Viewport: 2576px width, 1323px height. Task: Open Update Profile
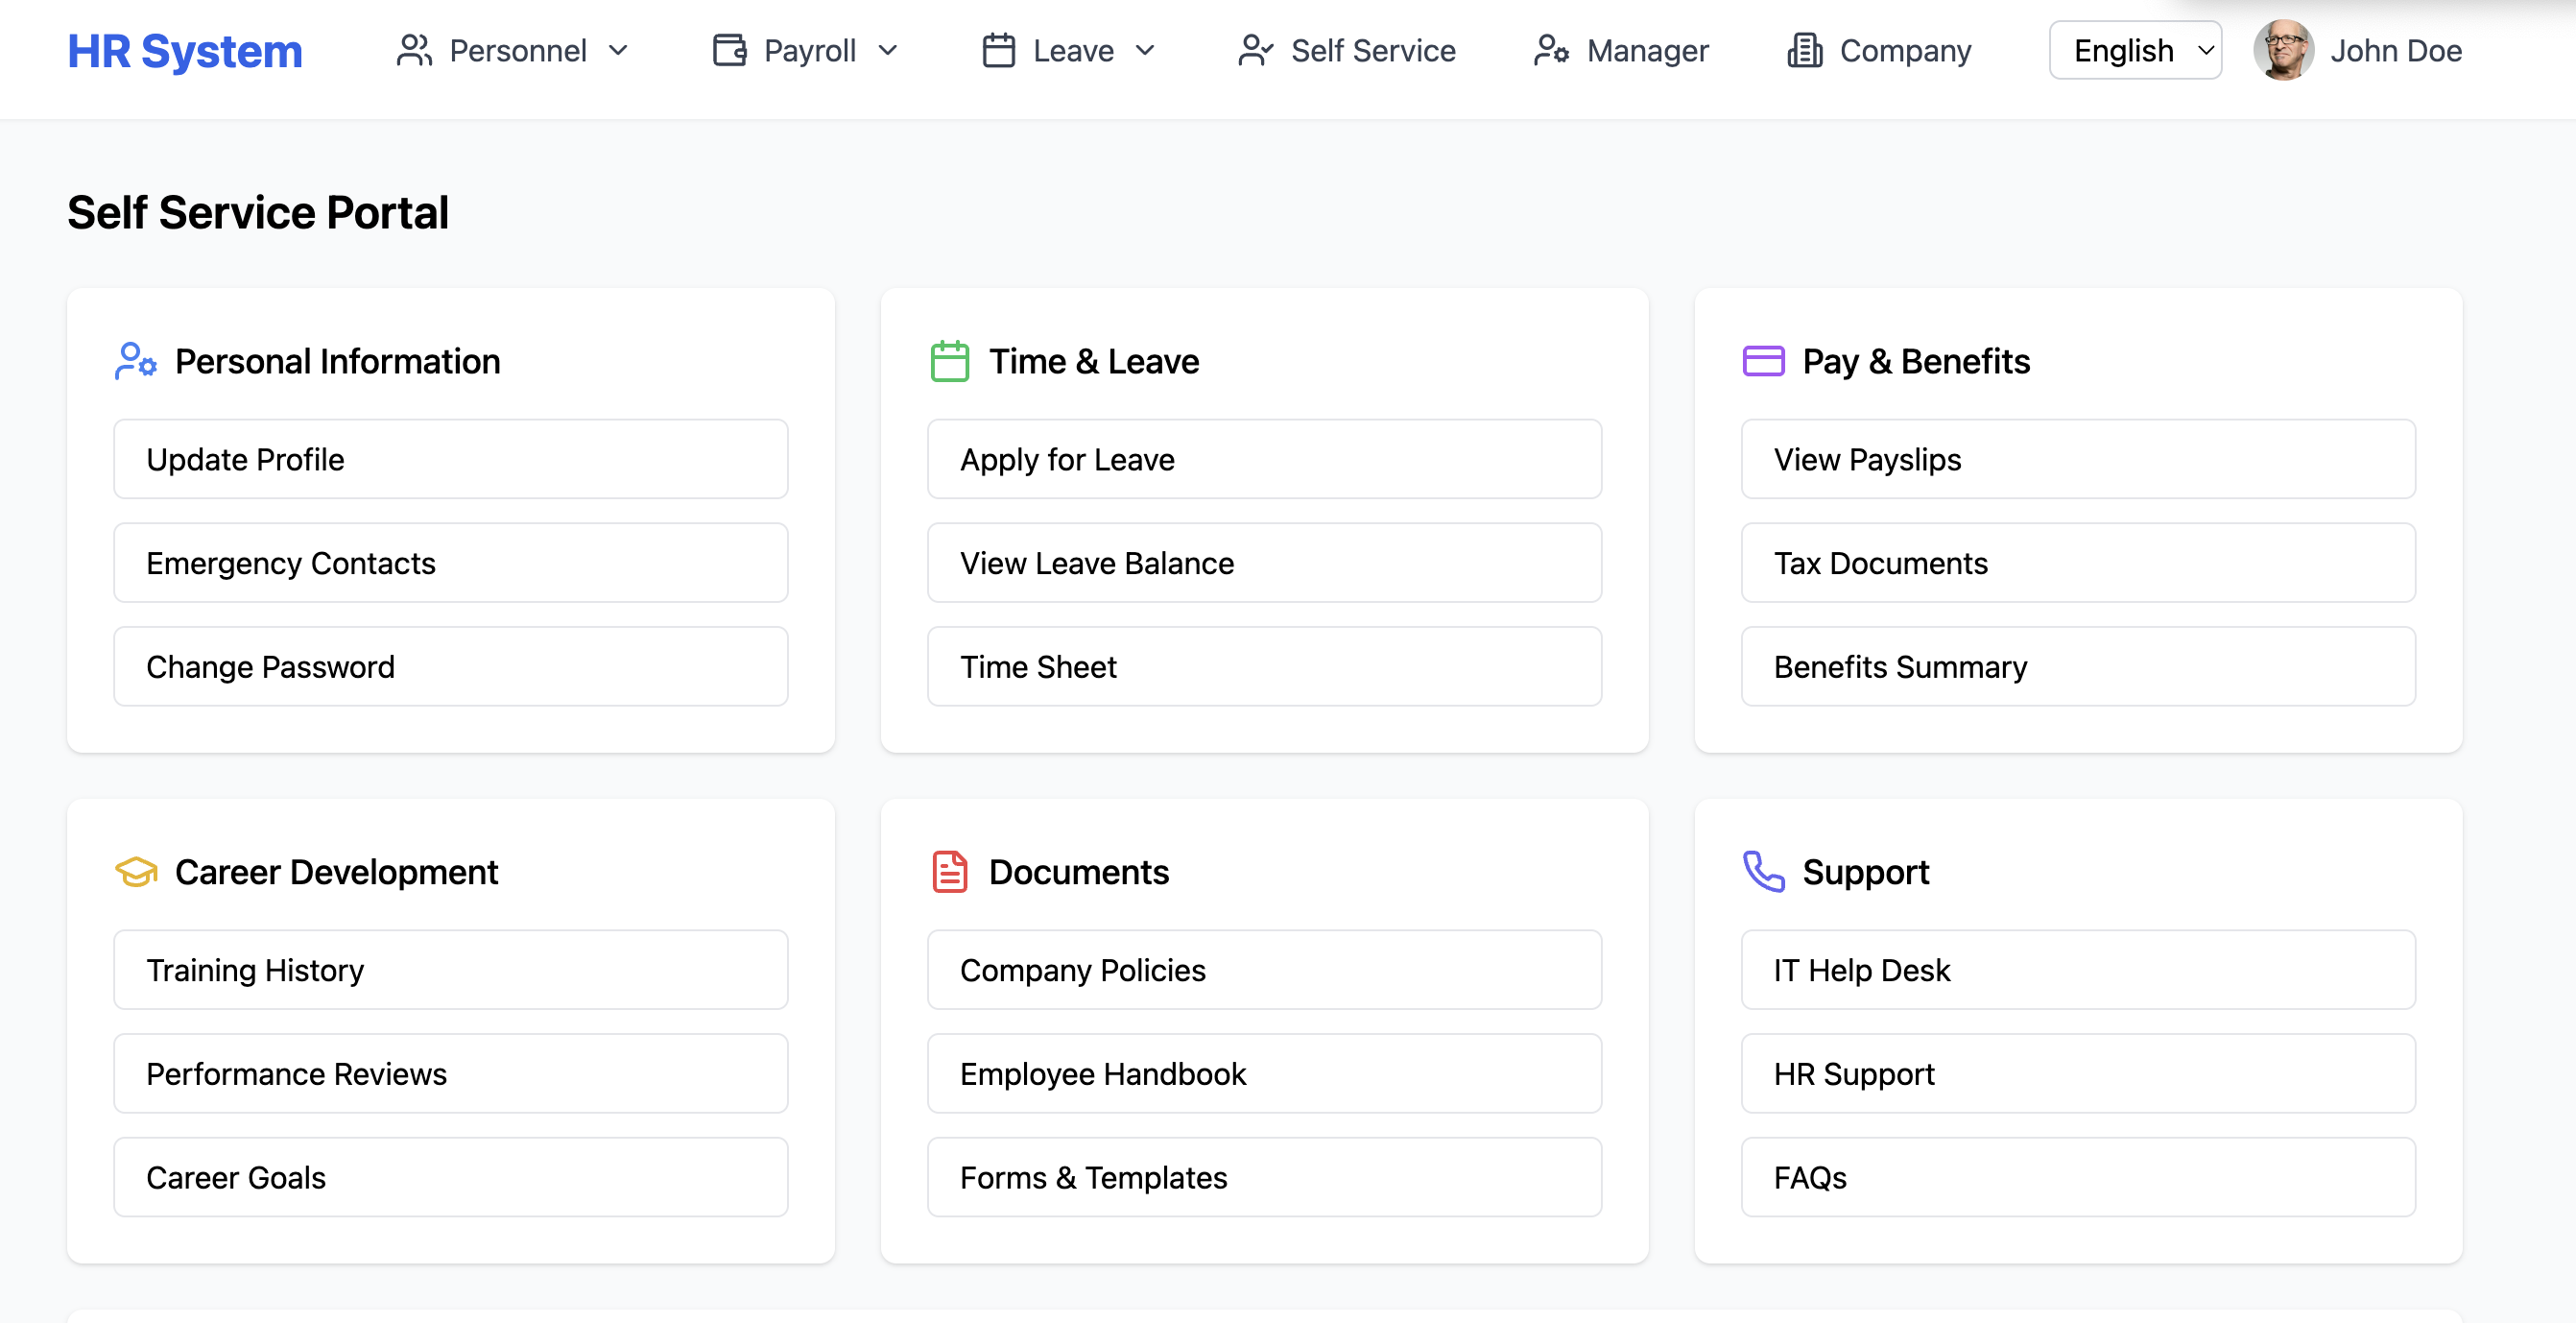pos(451,459)
